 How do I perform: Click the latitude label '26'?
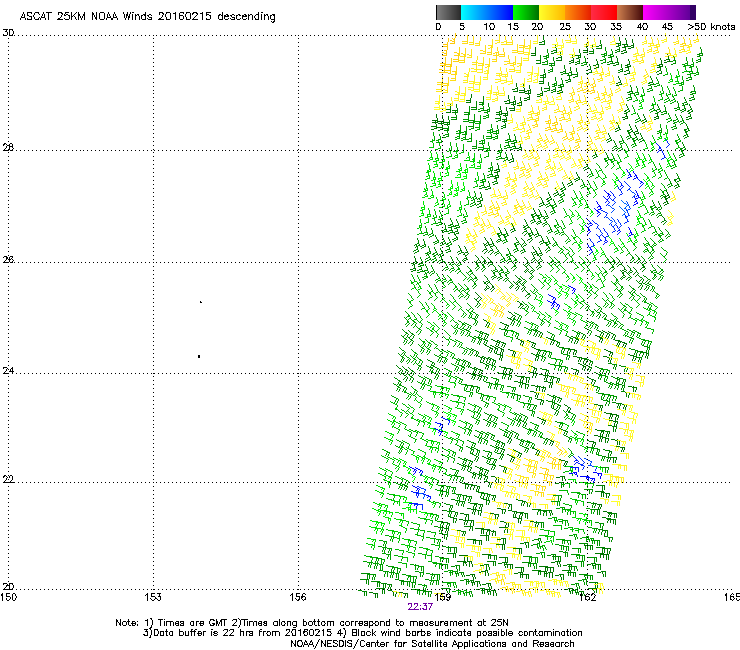point(8,260)
